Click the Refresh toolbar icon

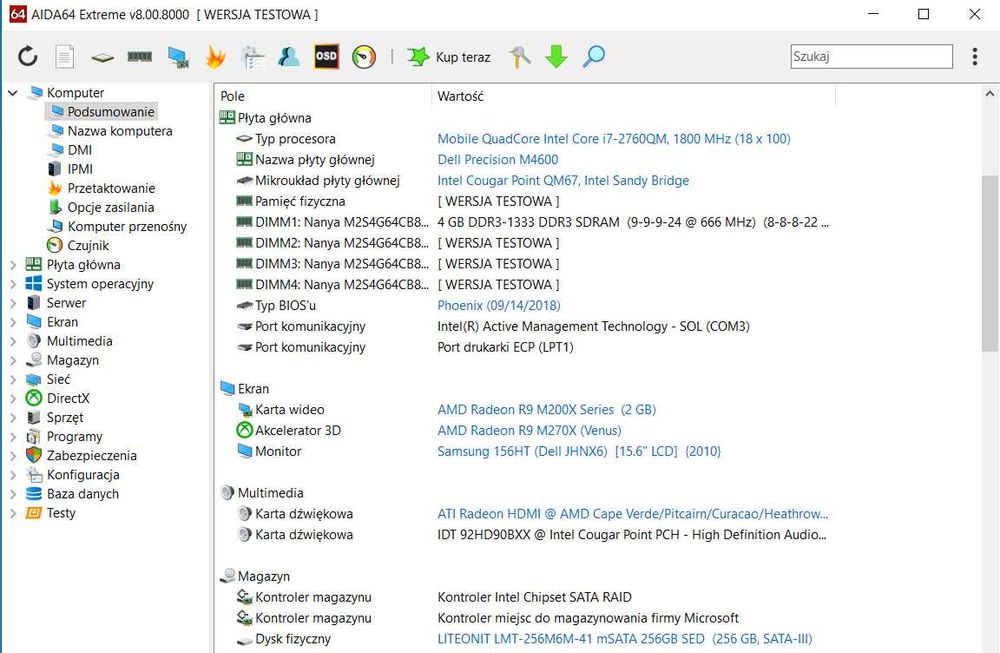click(27, 56)
